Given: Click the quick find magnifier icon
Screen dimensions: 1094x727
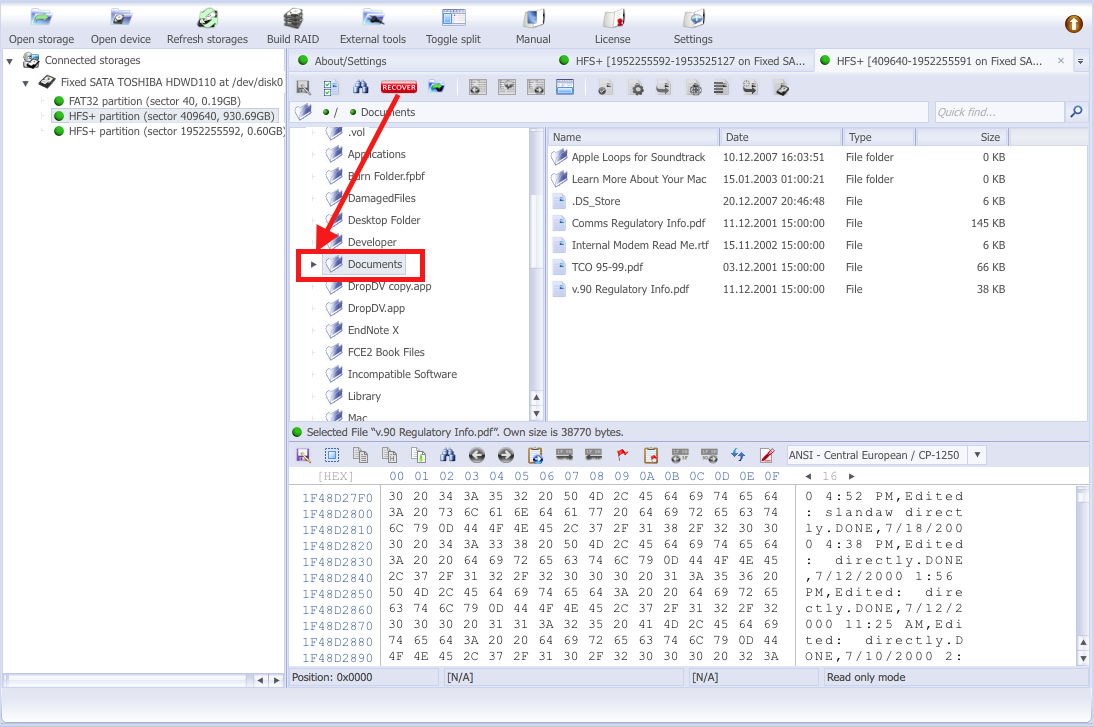Looking at the screenshot, I should coord(1077,112).
